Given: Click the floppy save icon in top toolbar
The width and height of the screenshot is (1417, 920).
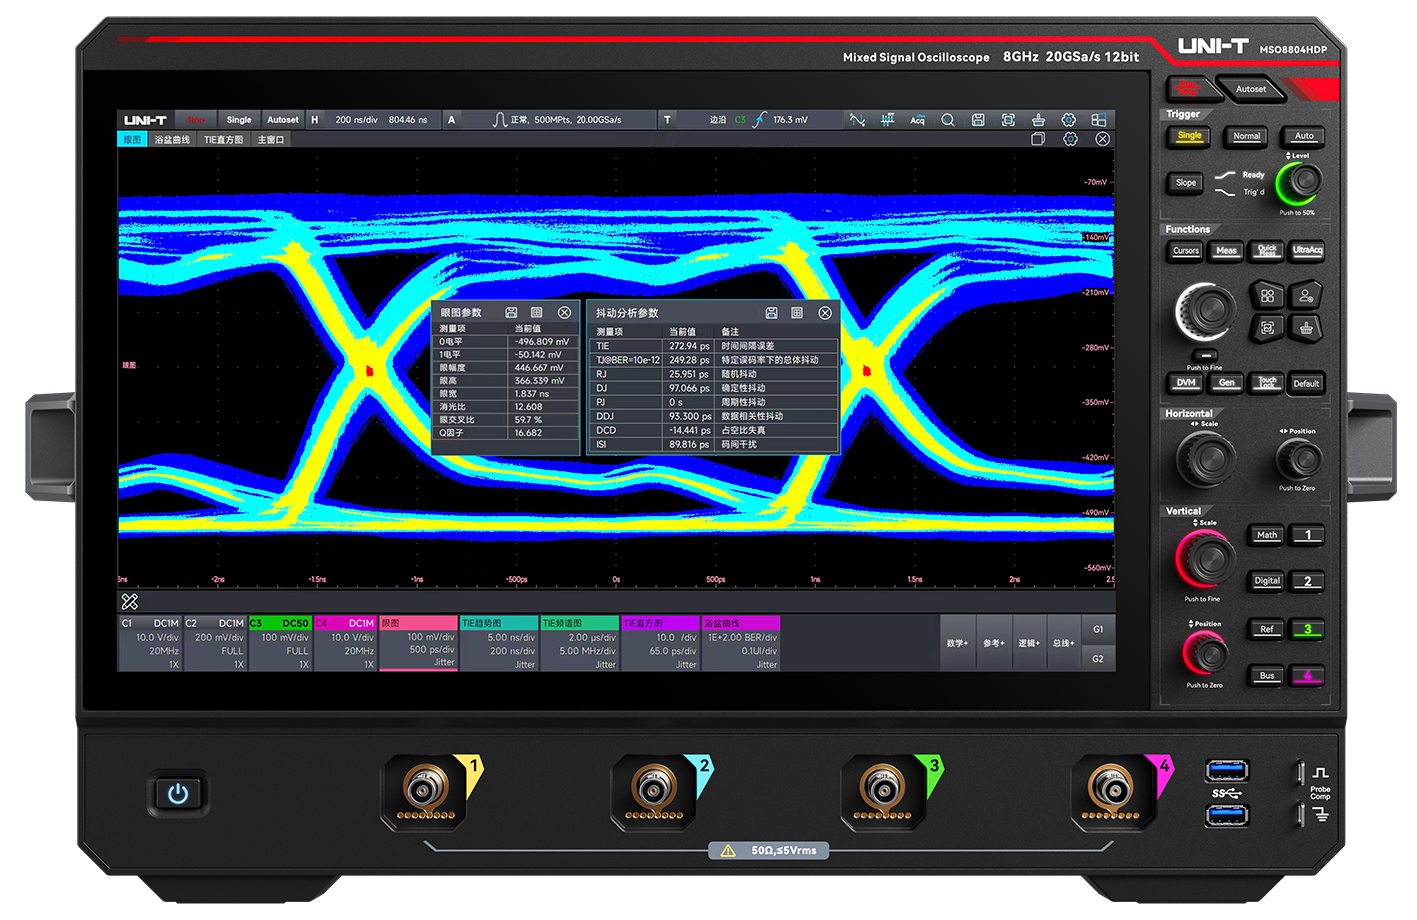Looking at the screenshot, I should [x=978, y=120].
